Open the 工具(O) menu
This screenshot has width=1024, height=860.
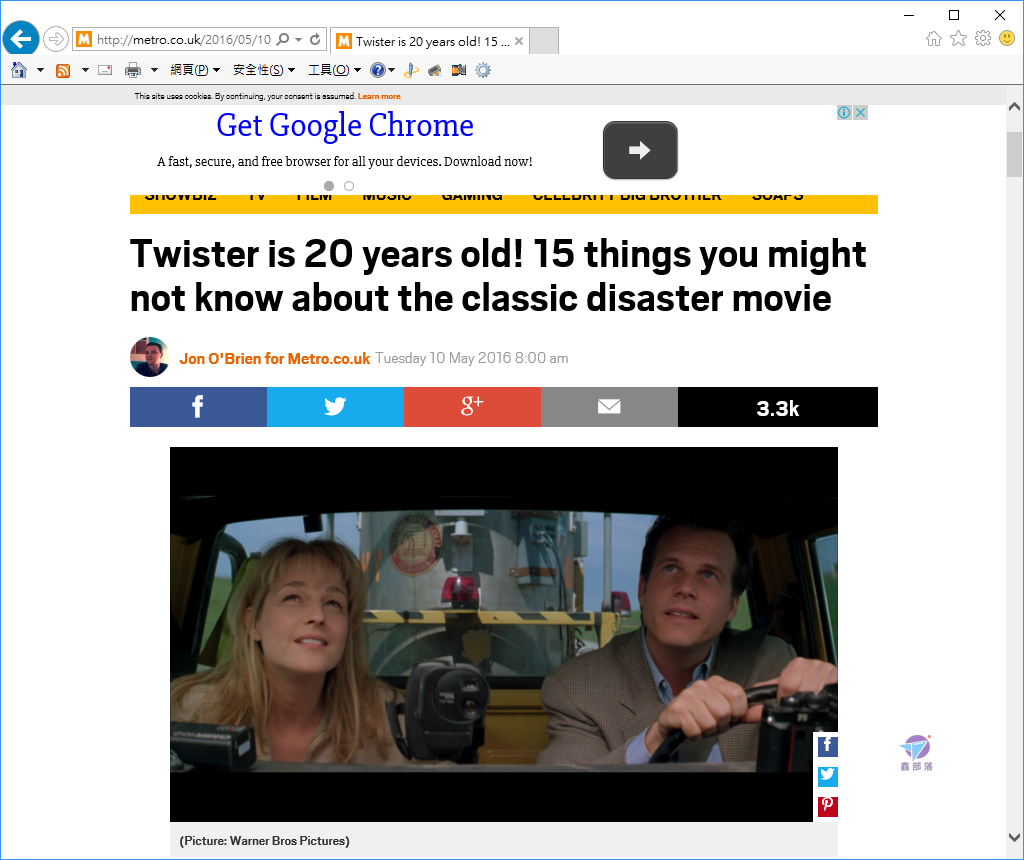coord(334,70)
